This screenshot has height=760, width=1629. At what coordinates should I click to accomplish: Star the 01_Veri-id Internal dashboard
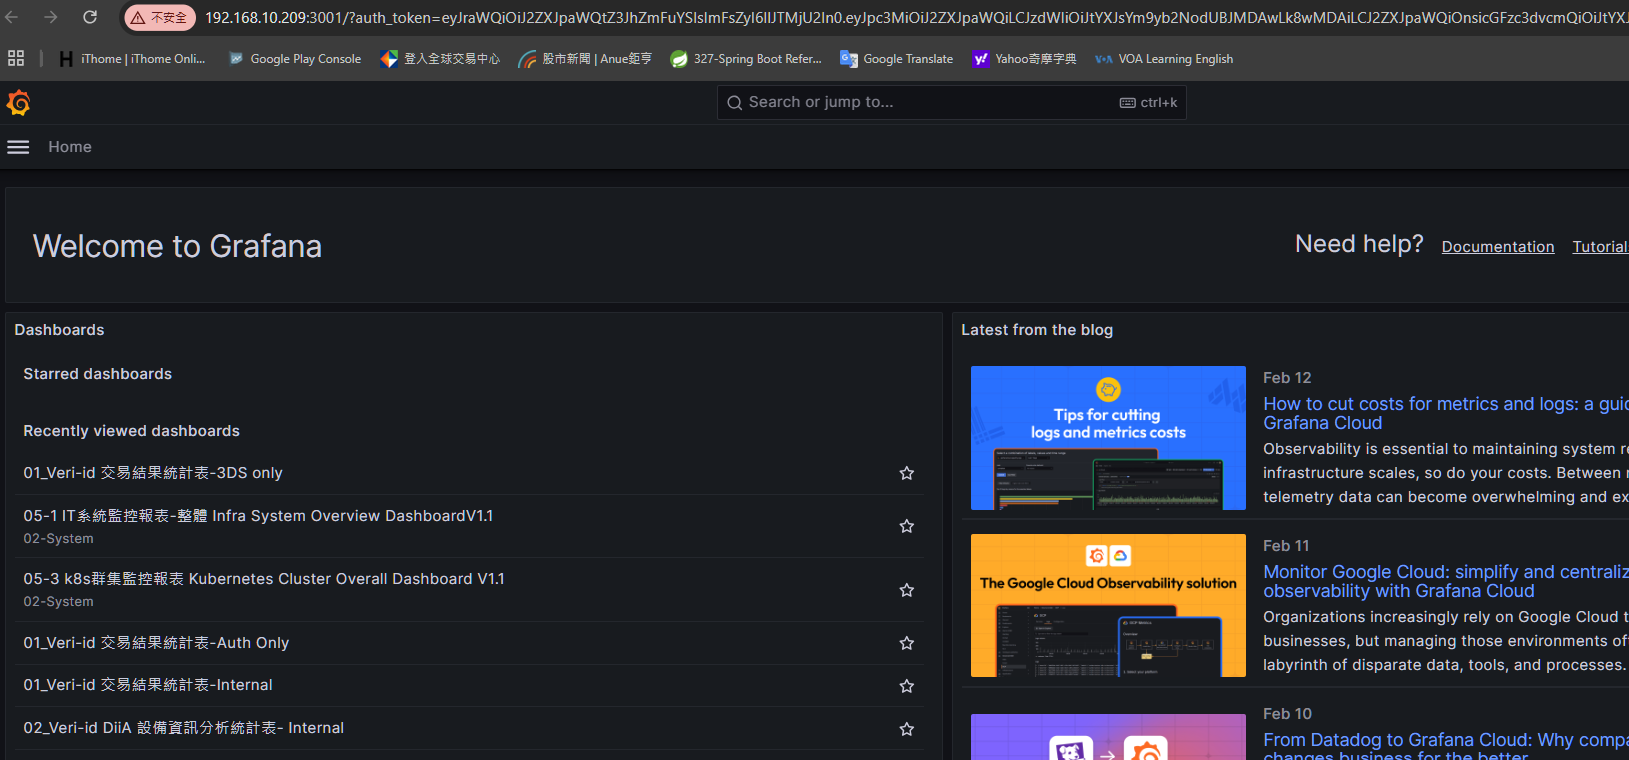tap(906, 686)
